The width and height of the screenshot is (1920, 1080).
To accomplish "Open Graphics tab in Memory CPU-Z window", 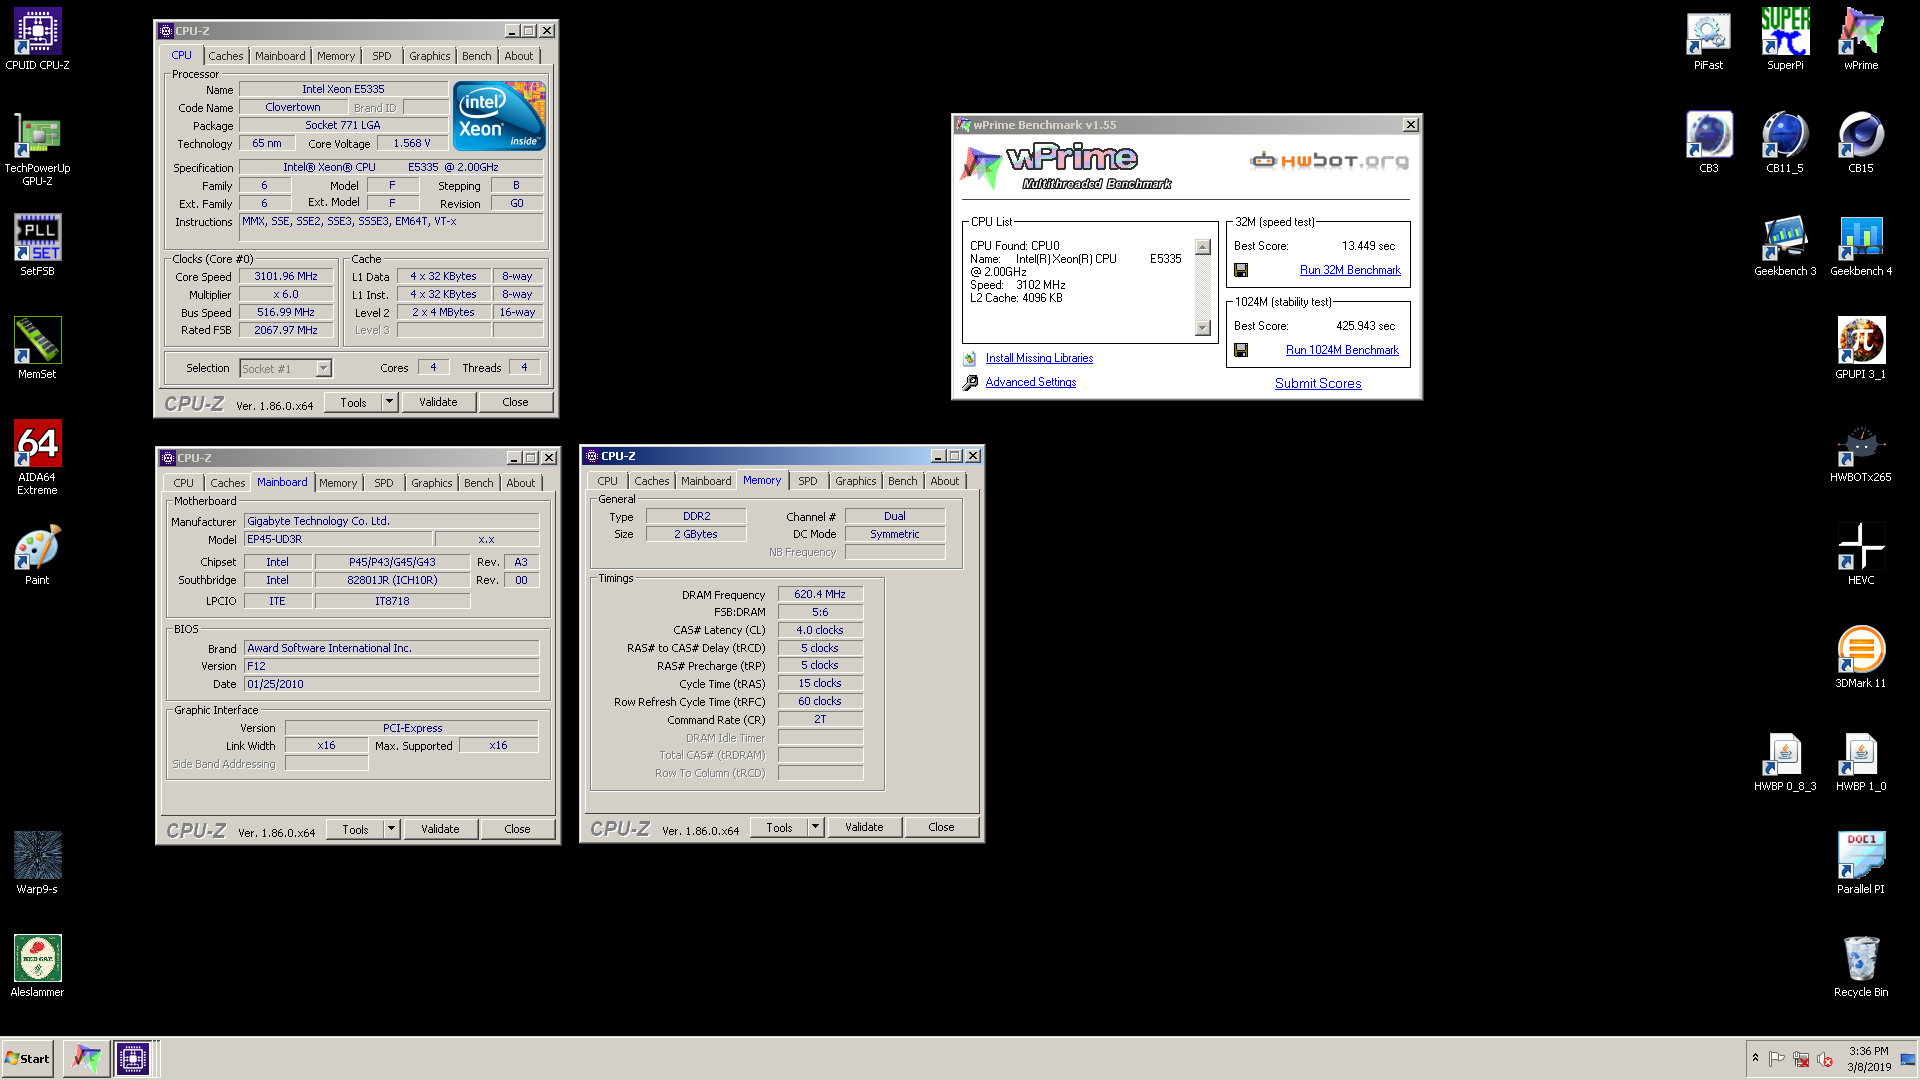I will coord(856,481).
